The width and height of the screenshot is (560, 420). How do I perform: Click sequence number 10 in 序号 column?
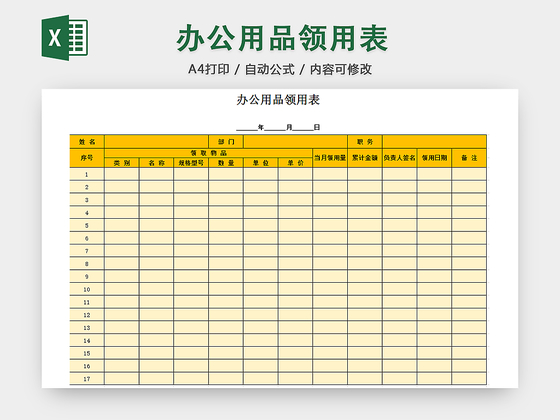tap(87, 290)
